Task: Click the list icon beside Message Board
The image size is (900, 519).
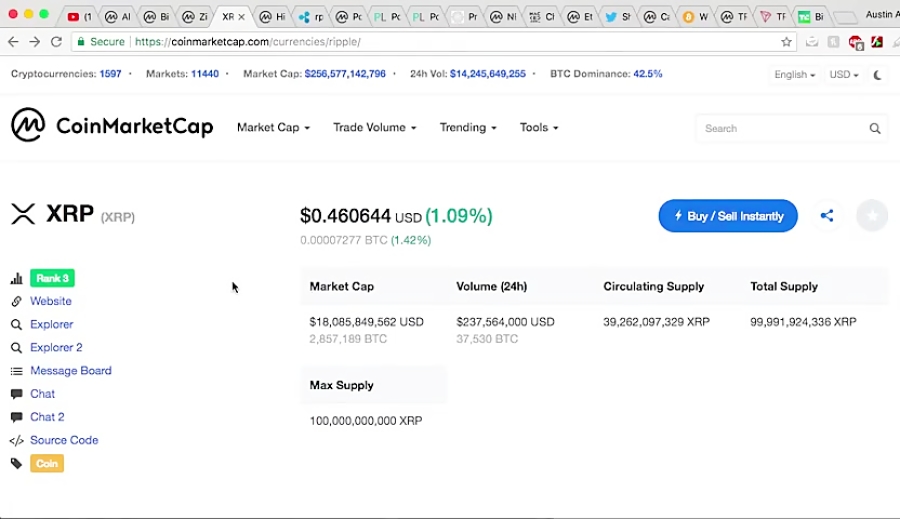Action: click(x=17, y=371)
